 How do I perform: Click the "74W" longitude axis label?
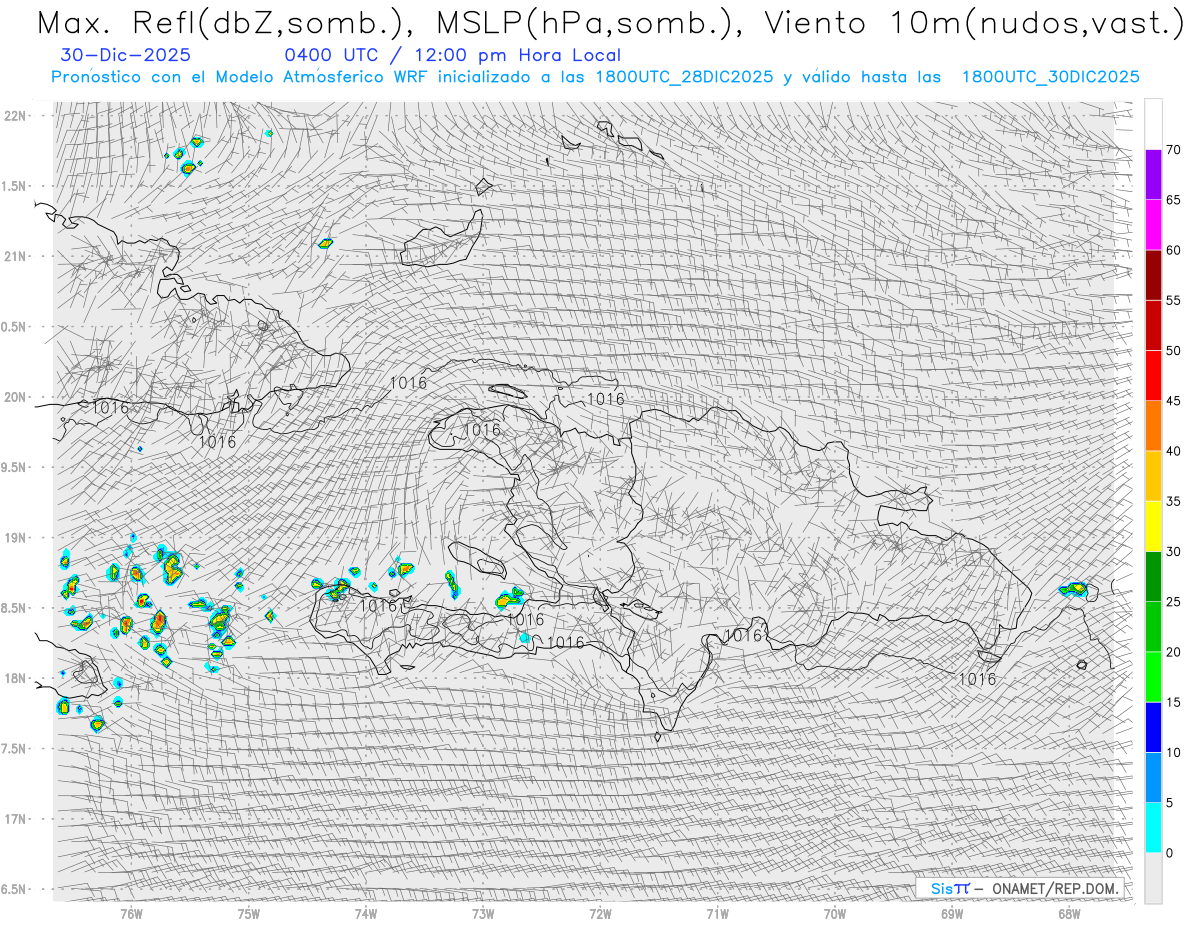(x=366, y=913)
